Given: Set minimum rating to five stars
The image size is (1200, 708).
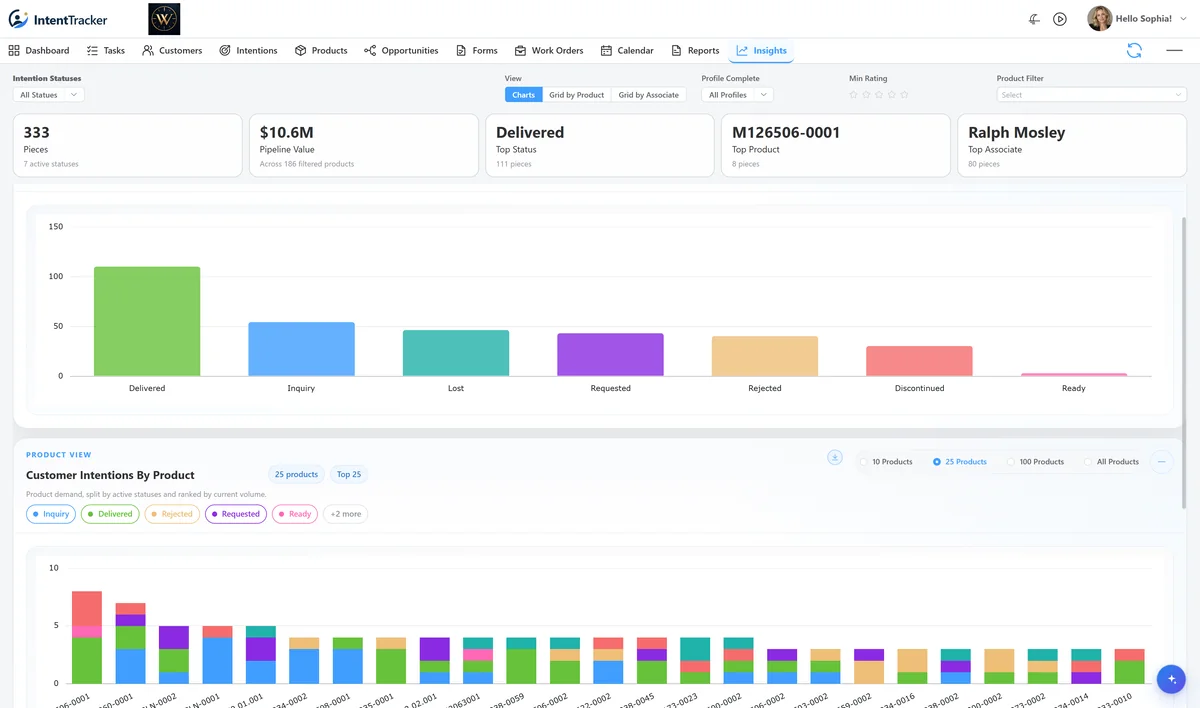Looking at the screenshot, I should coord(904,95).
